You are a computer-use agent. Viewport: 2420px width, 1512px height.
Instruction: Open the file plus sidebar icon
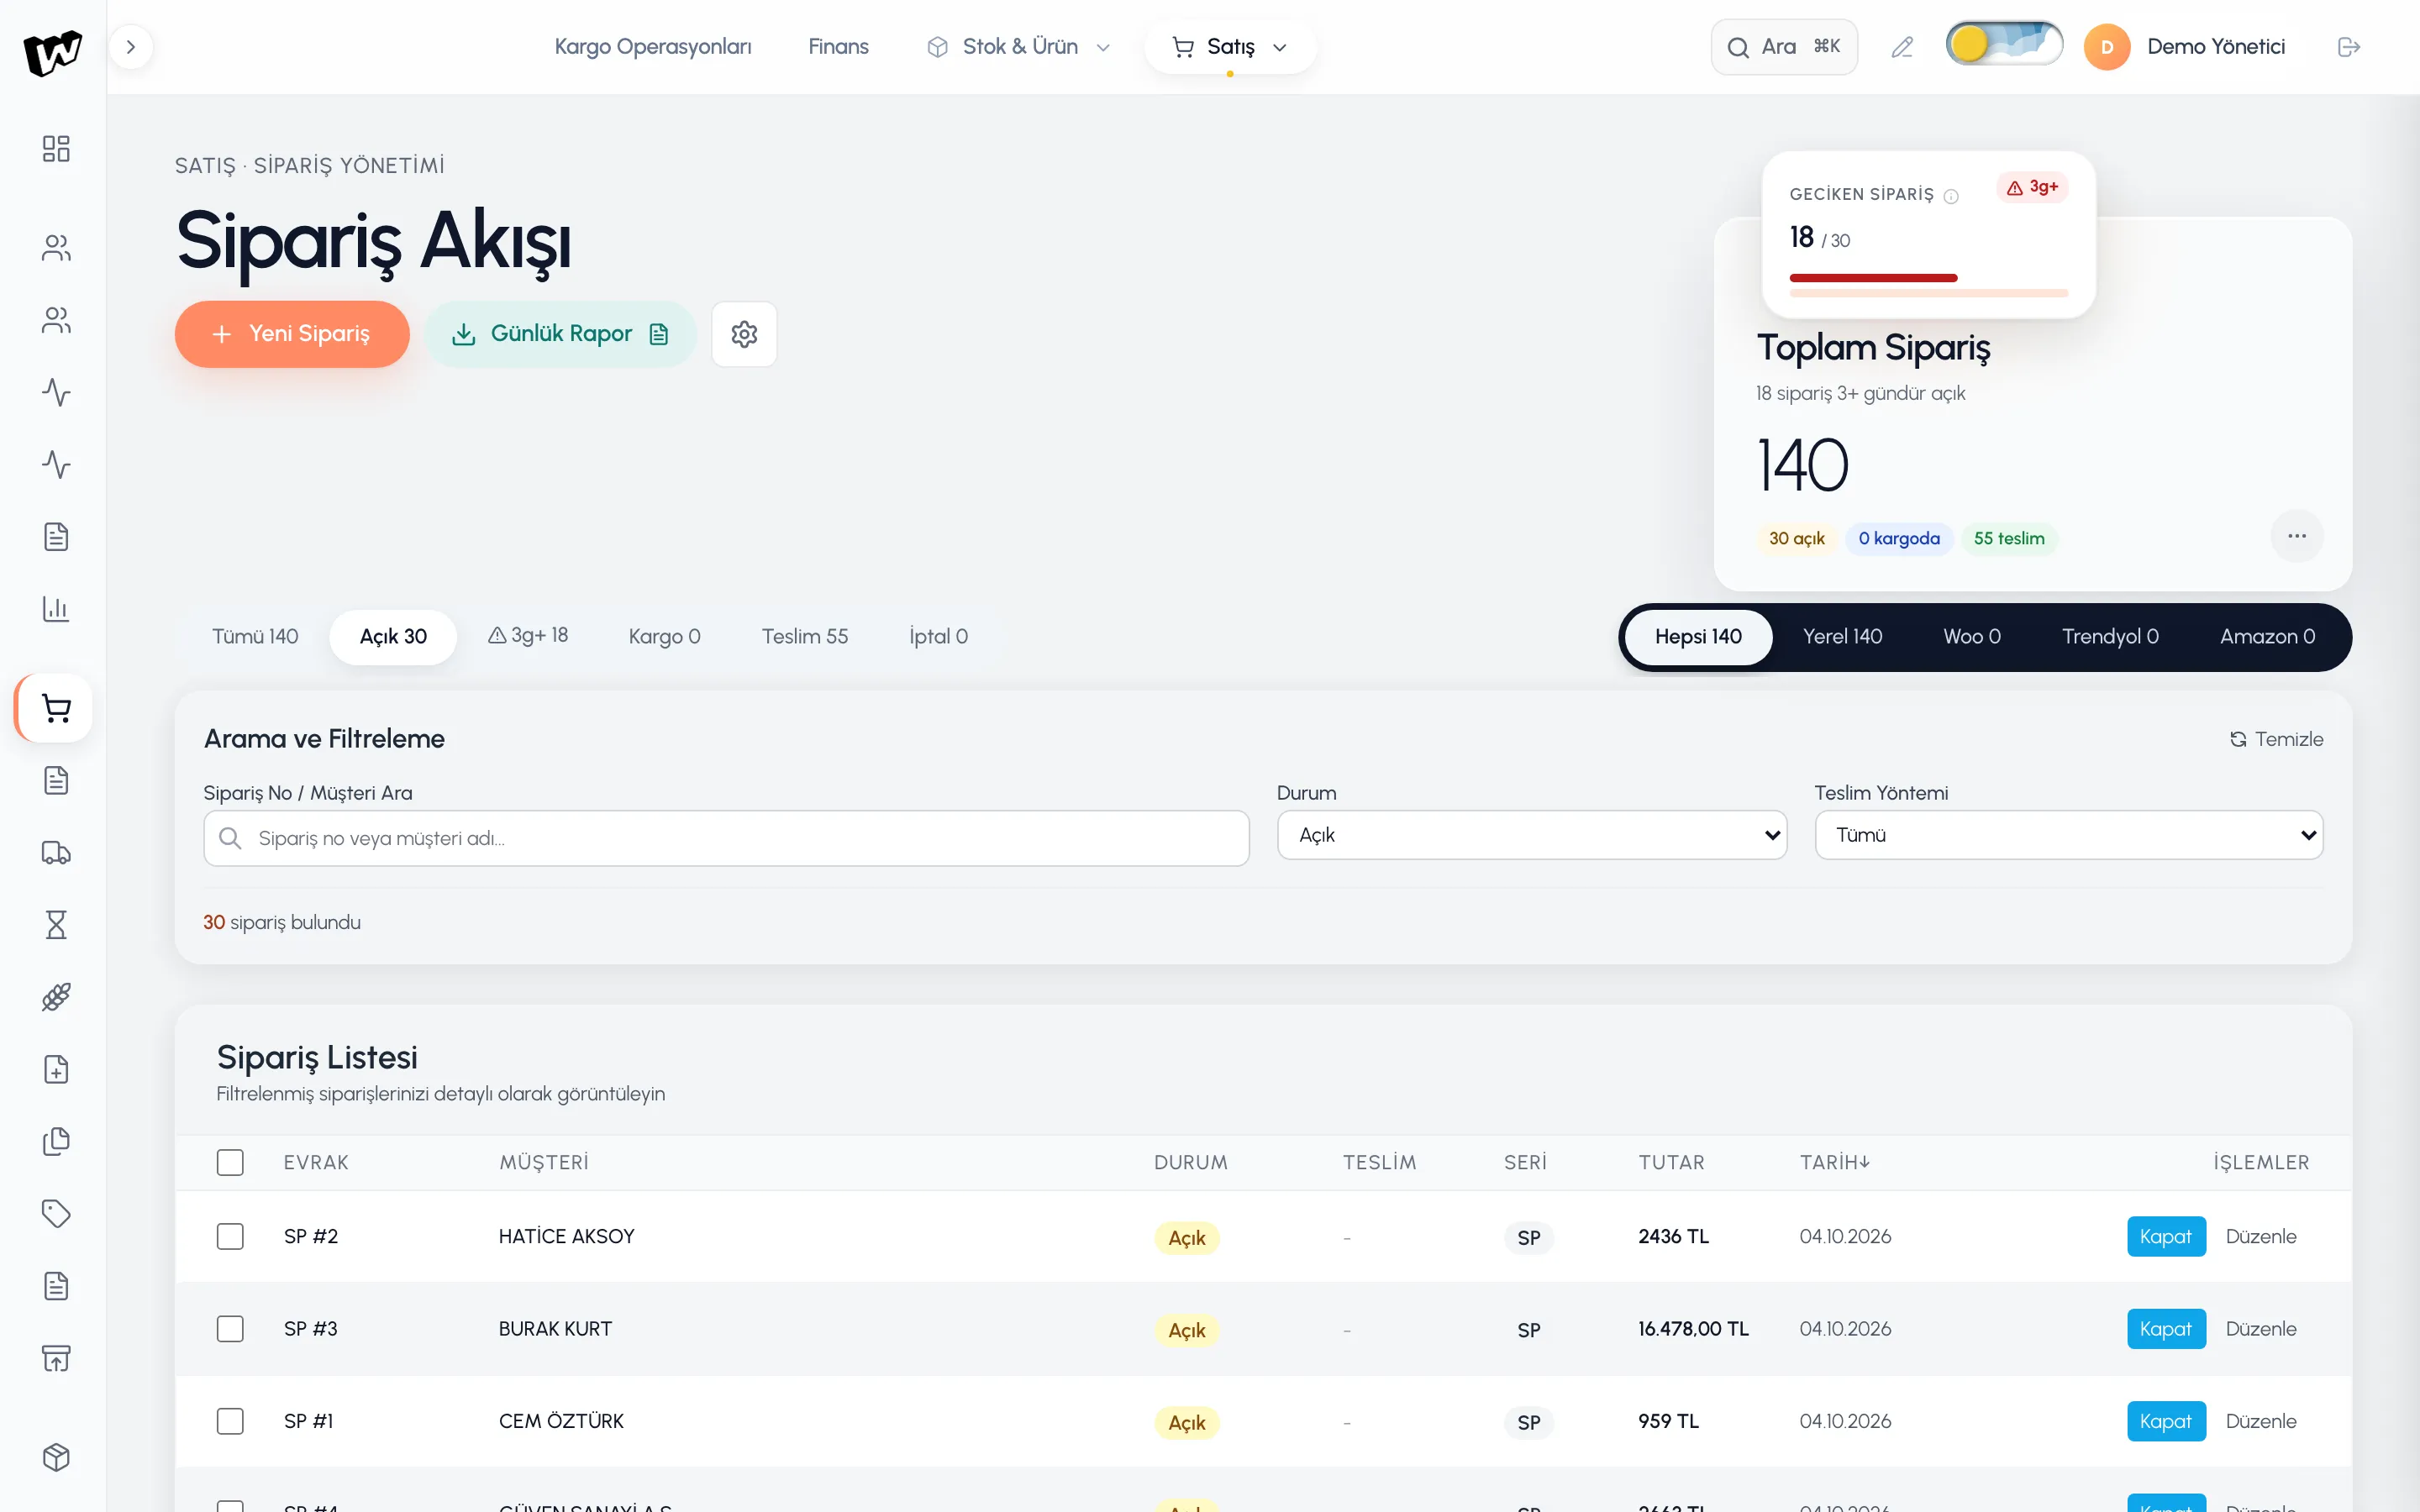[56, 1069]
